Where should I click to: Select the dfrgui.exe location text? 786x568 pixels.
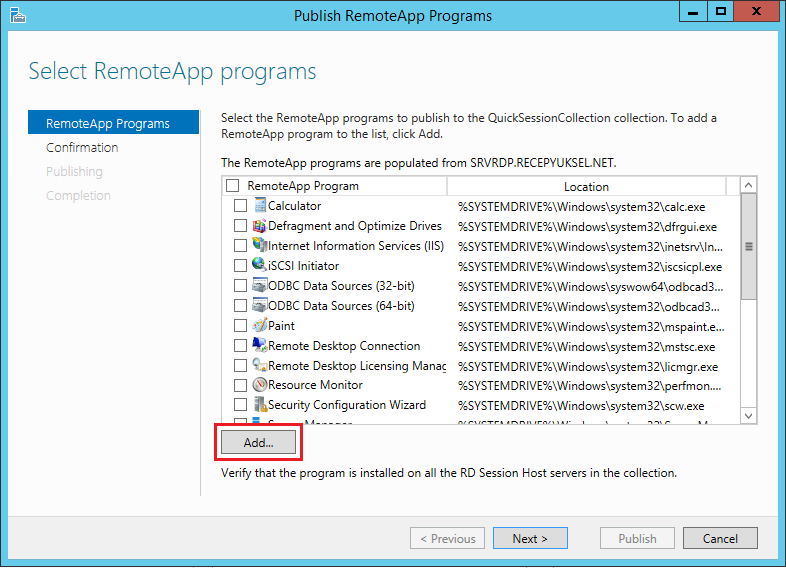[x=587, y=227]
